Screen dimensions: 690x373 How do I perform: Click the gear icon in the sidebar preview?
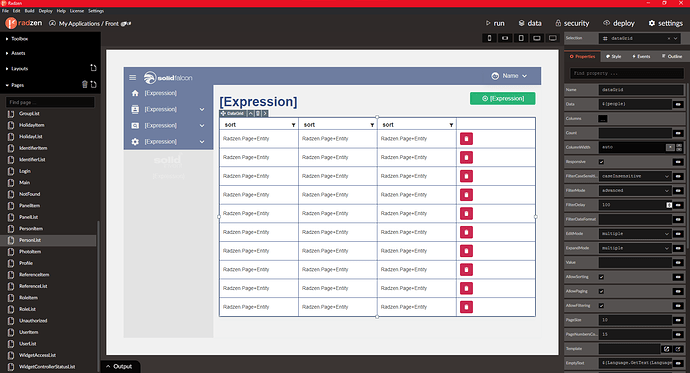pos(135,142)
